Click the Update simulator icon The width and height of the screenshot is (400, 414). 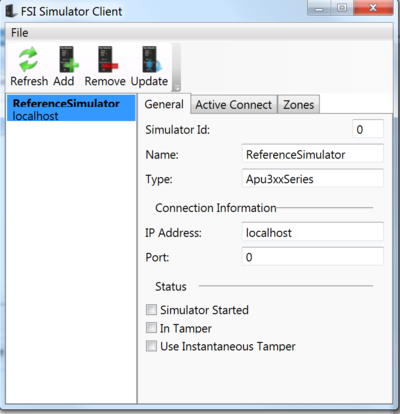[151, 59]
